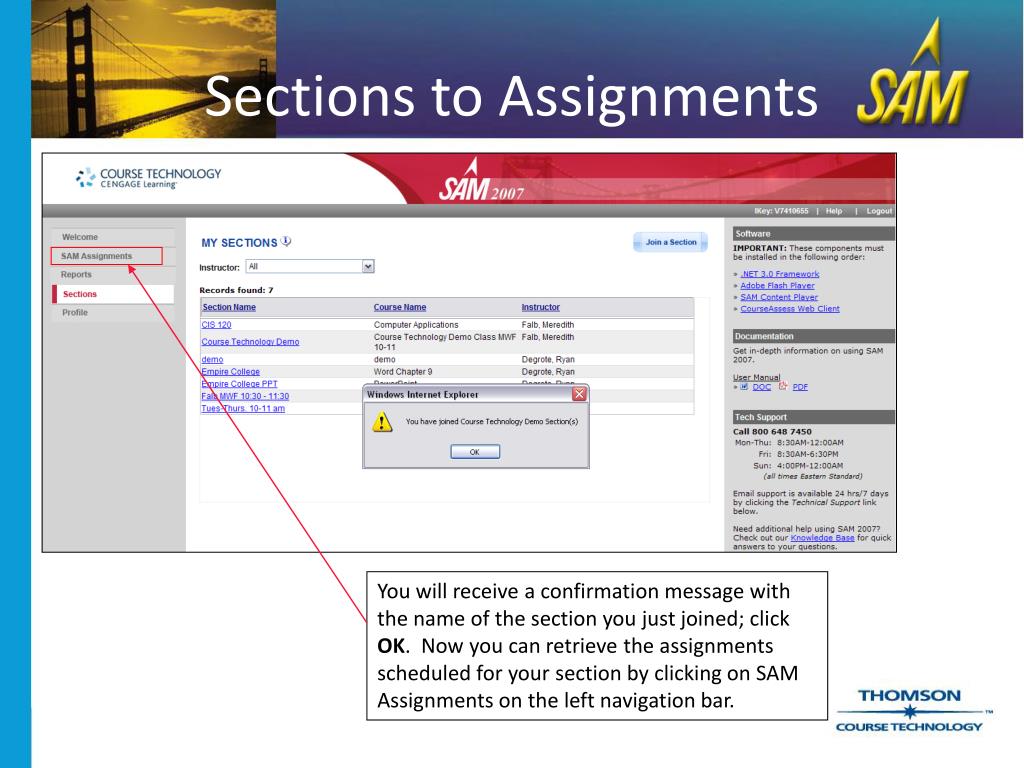This screenshot has width=1024, height=768.
Task: Sort by Section Name column header
Action: click(229, 307)
